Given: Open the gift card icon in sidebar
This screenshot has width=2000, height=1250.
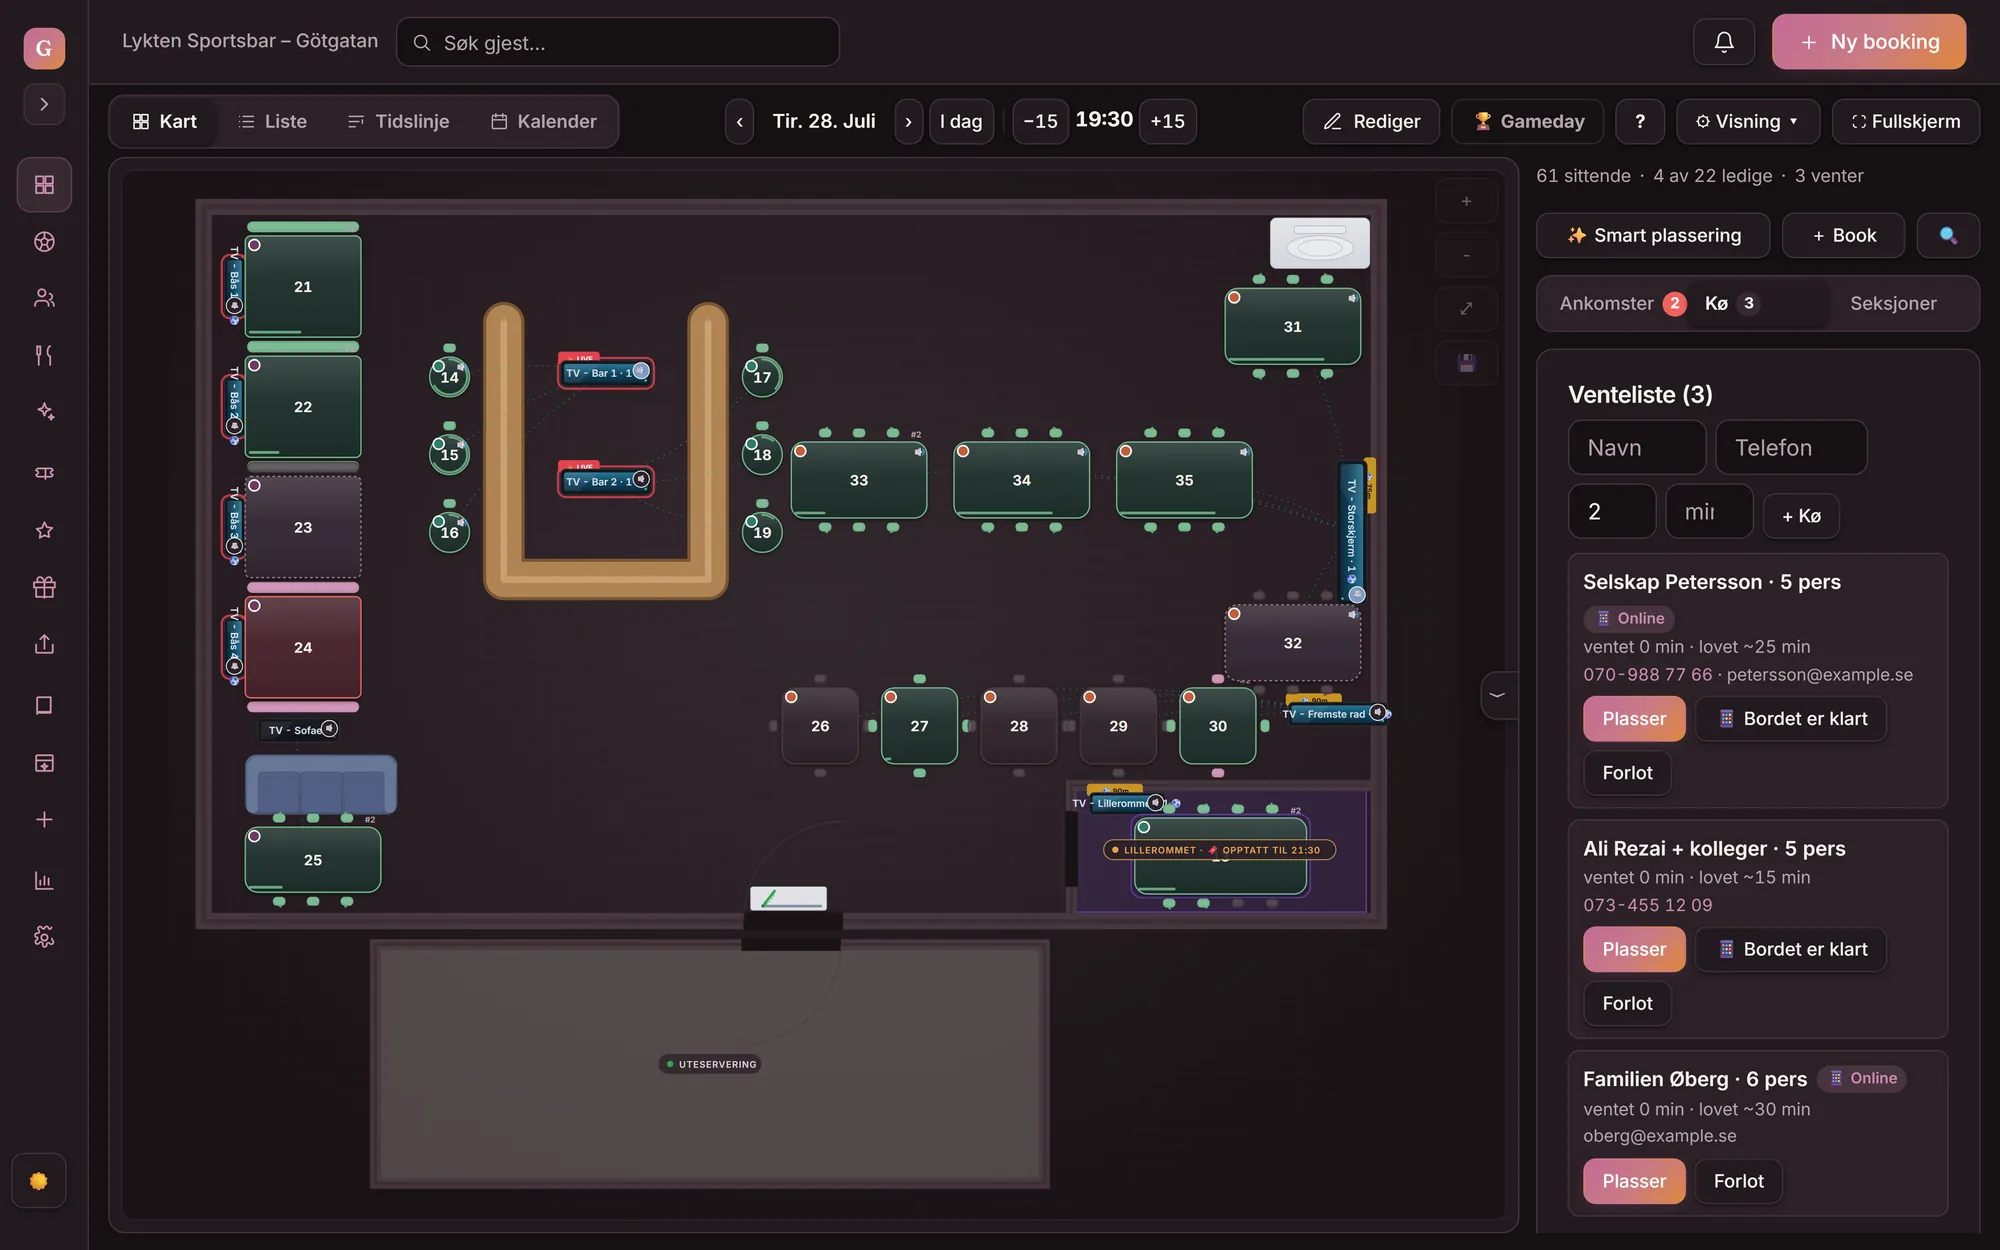Looking at the screenshot, I should pos(44,587).
